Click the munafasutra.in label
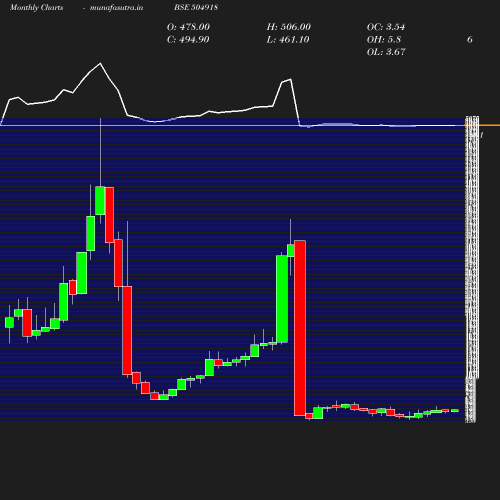This screenshot has width=500, height=500. click(x=116, y=7)
